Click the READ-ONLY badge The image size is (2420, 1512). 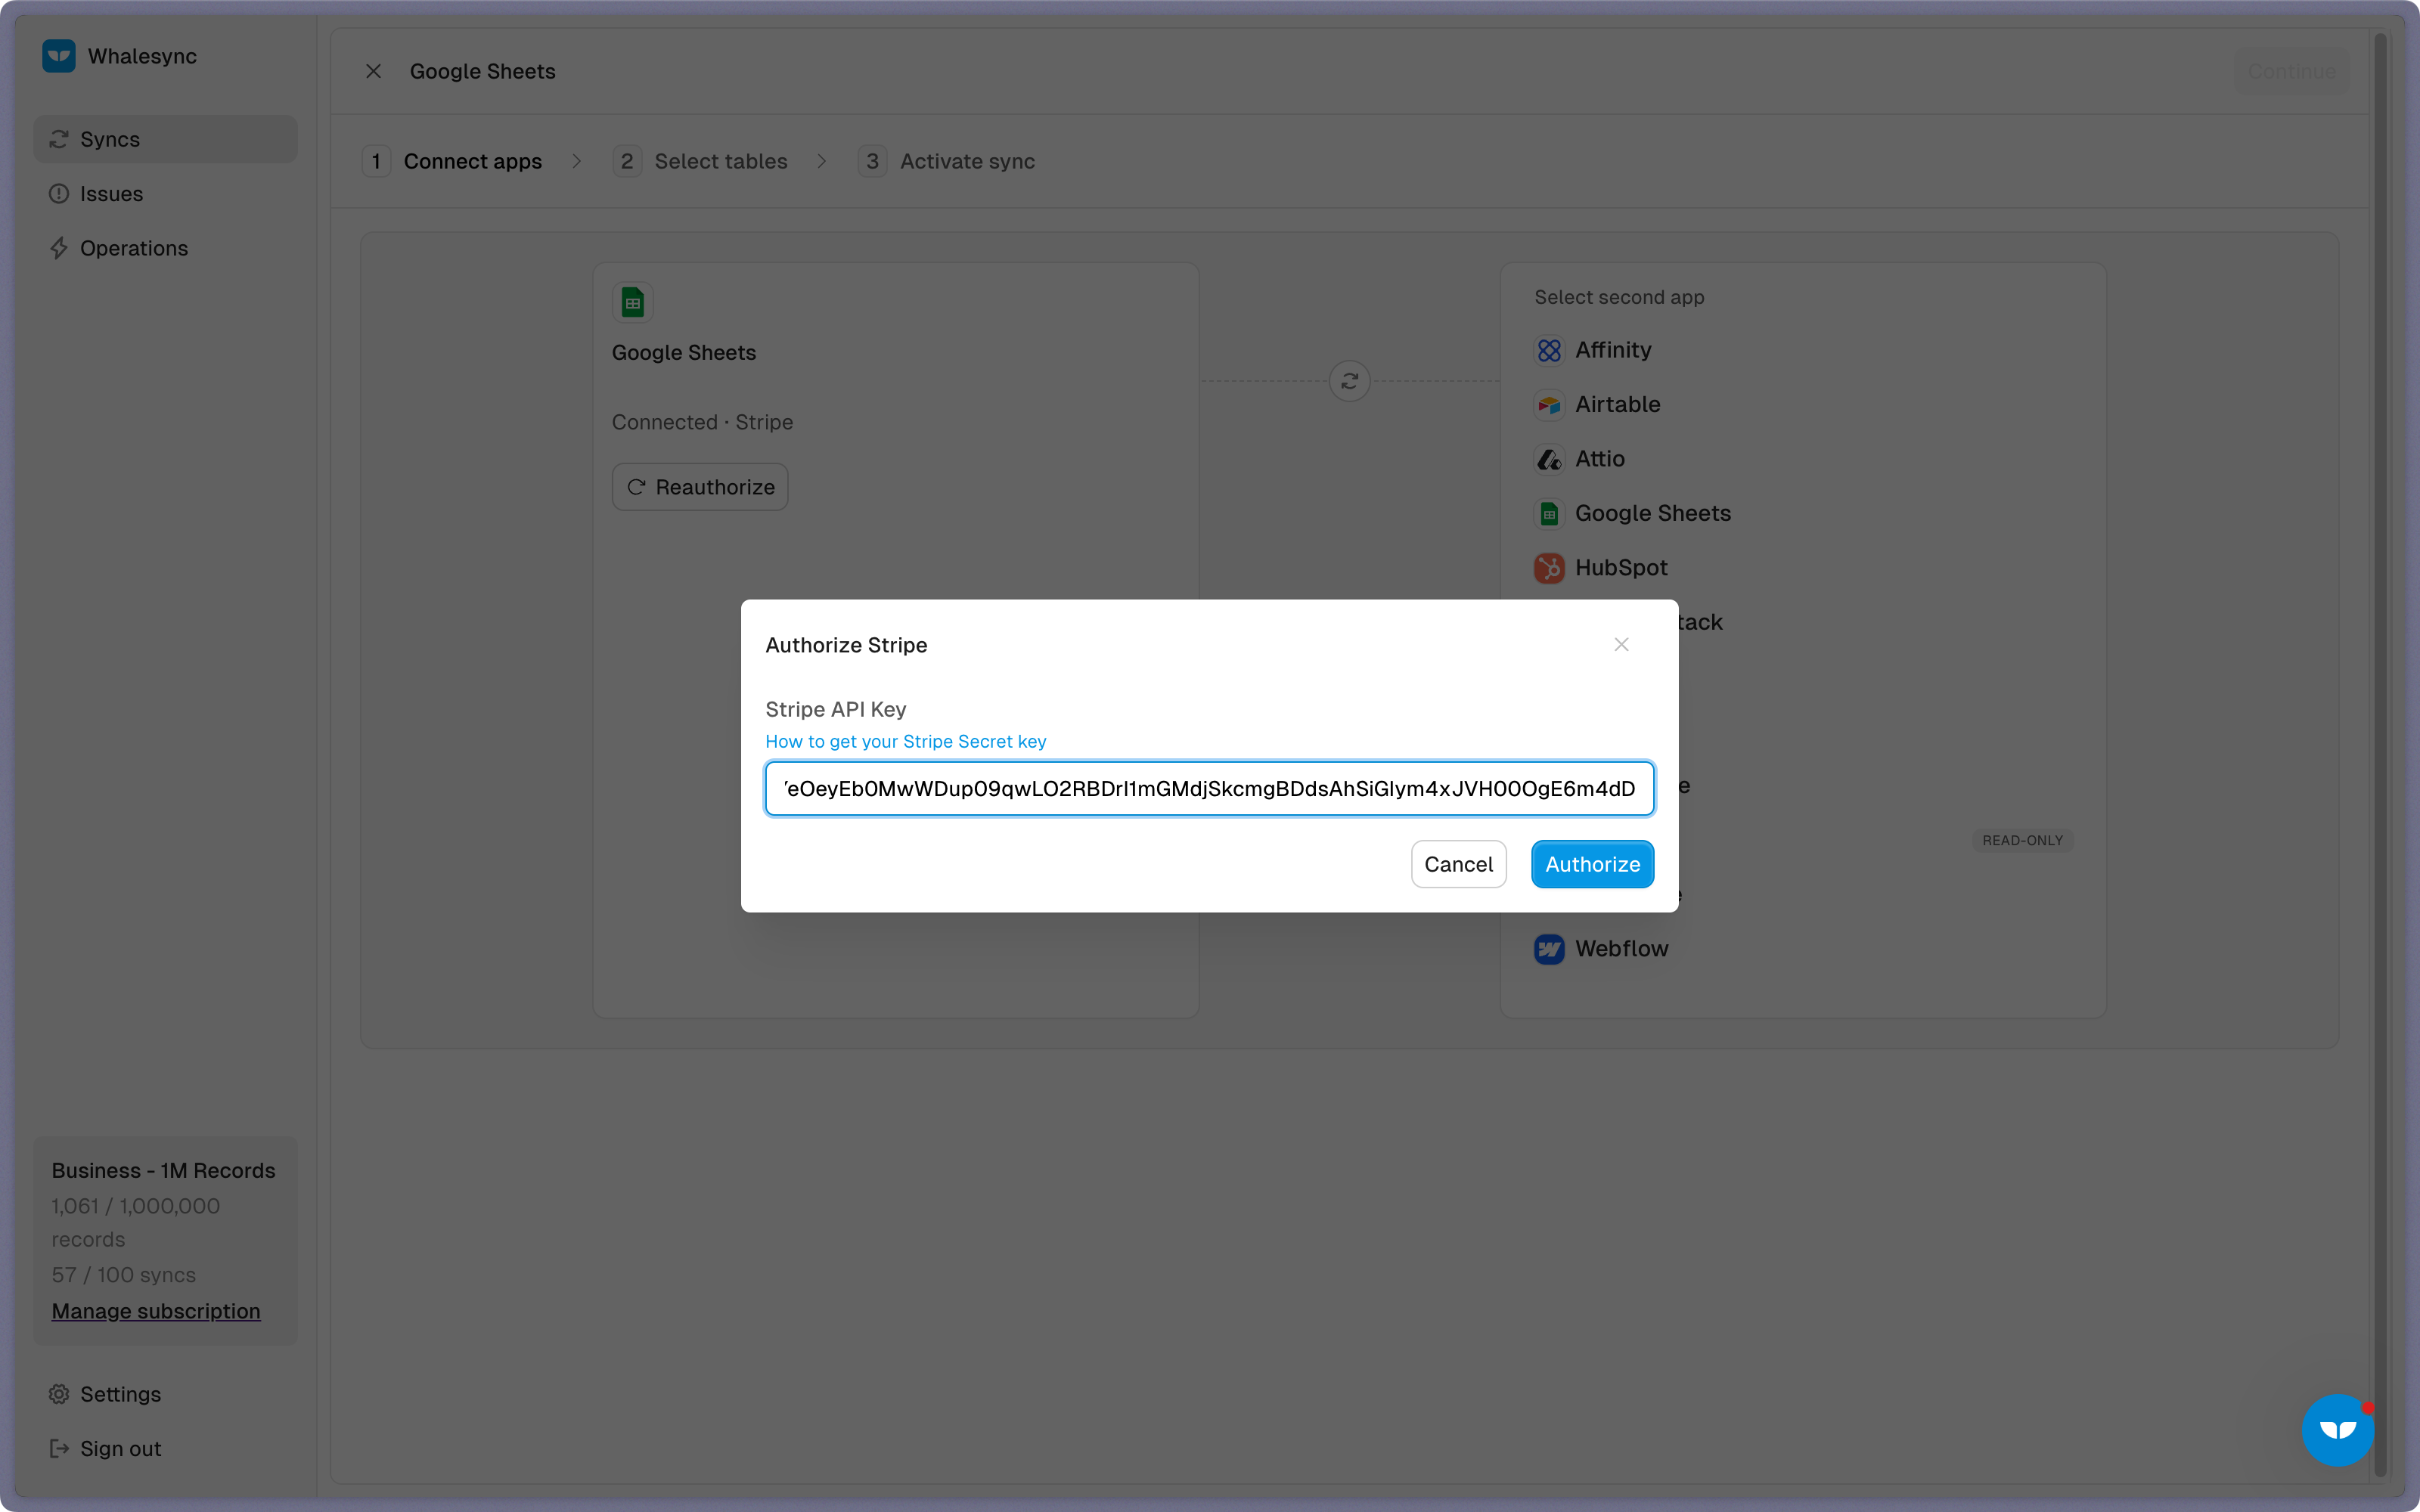2022,840
